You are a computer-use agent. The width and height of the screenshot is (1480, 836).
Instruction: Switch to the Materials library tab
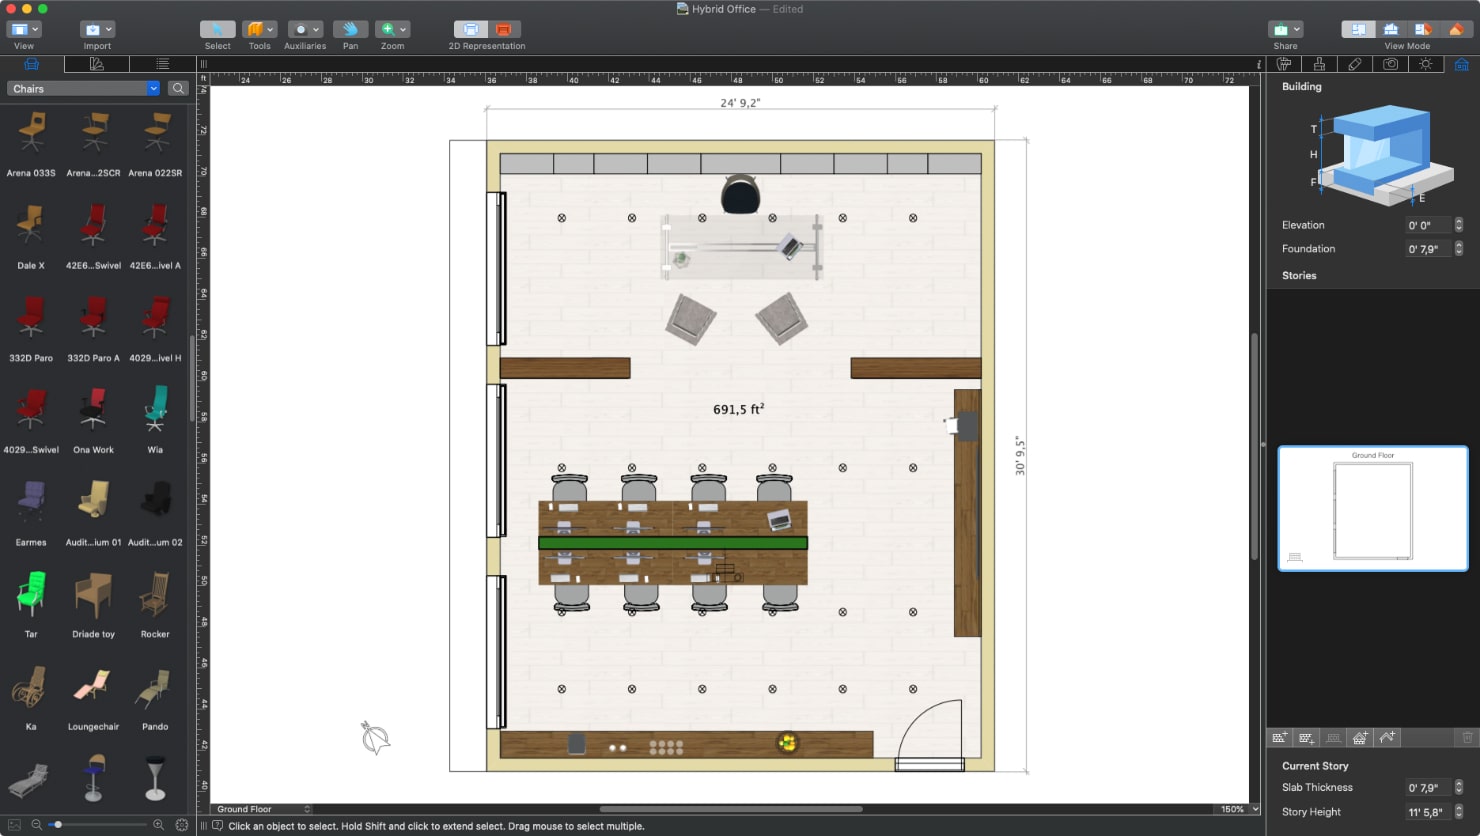96,63
